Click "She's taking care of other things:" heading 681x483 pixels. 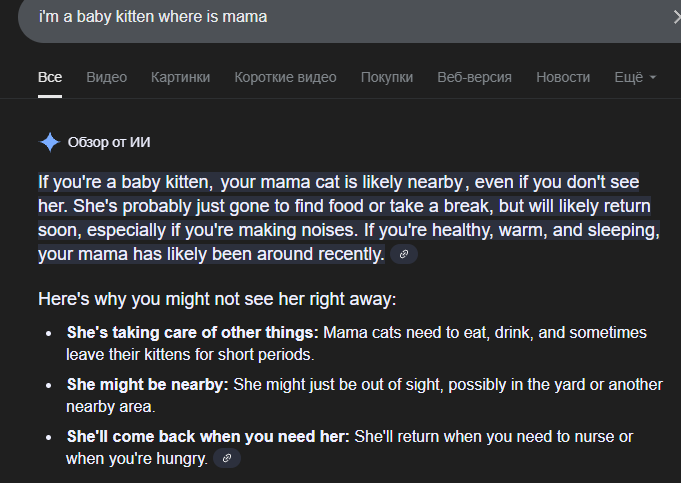pyautogui.click(x=193, y=332)
